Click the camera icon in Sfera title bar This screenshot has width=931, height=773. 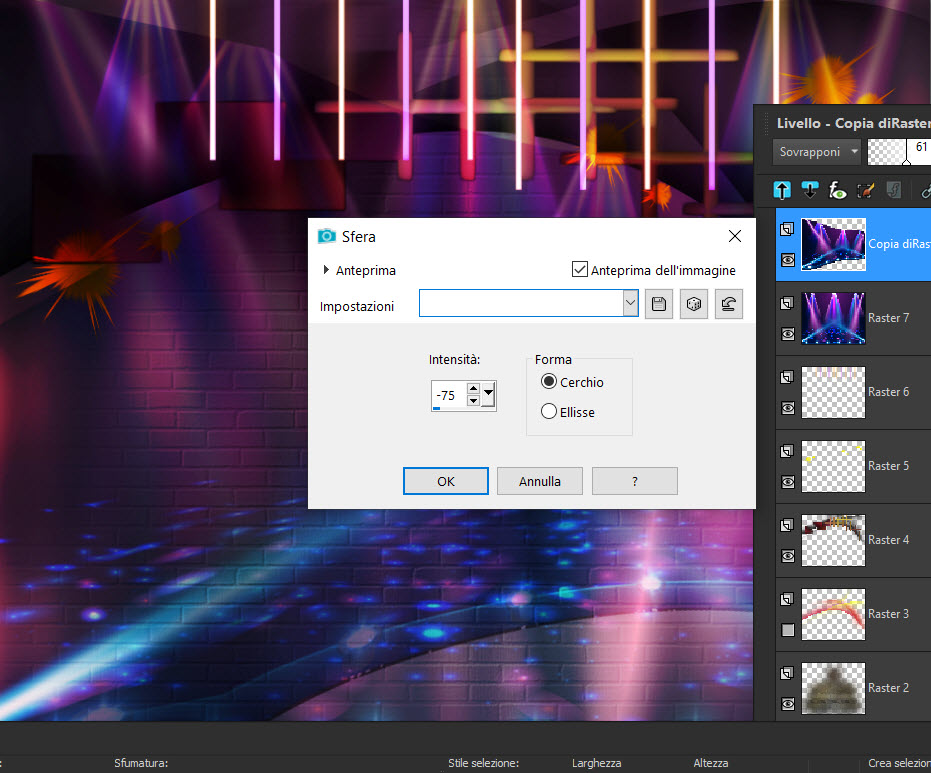point(327,236)
